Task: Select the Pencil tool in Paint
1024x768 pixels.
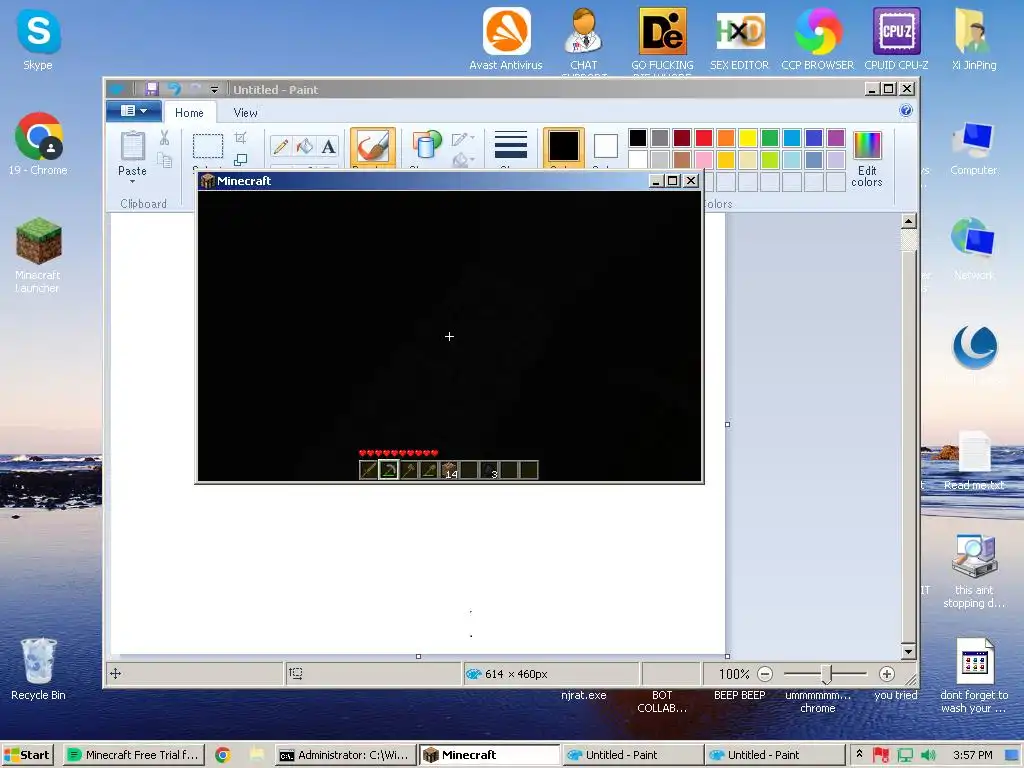Action: click(x=281, y=146)
